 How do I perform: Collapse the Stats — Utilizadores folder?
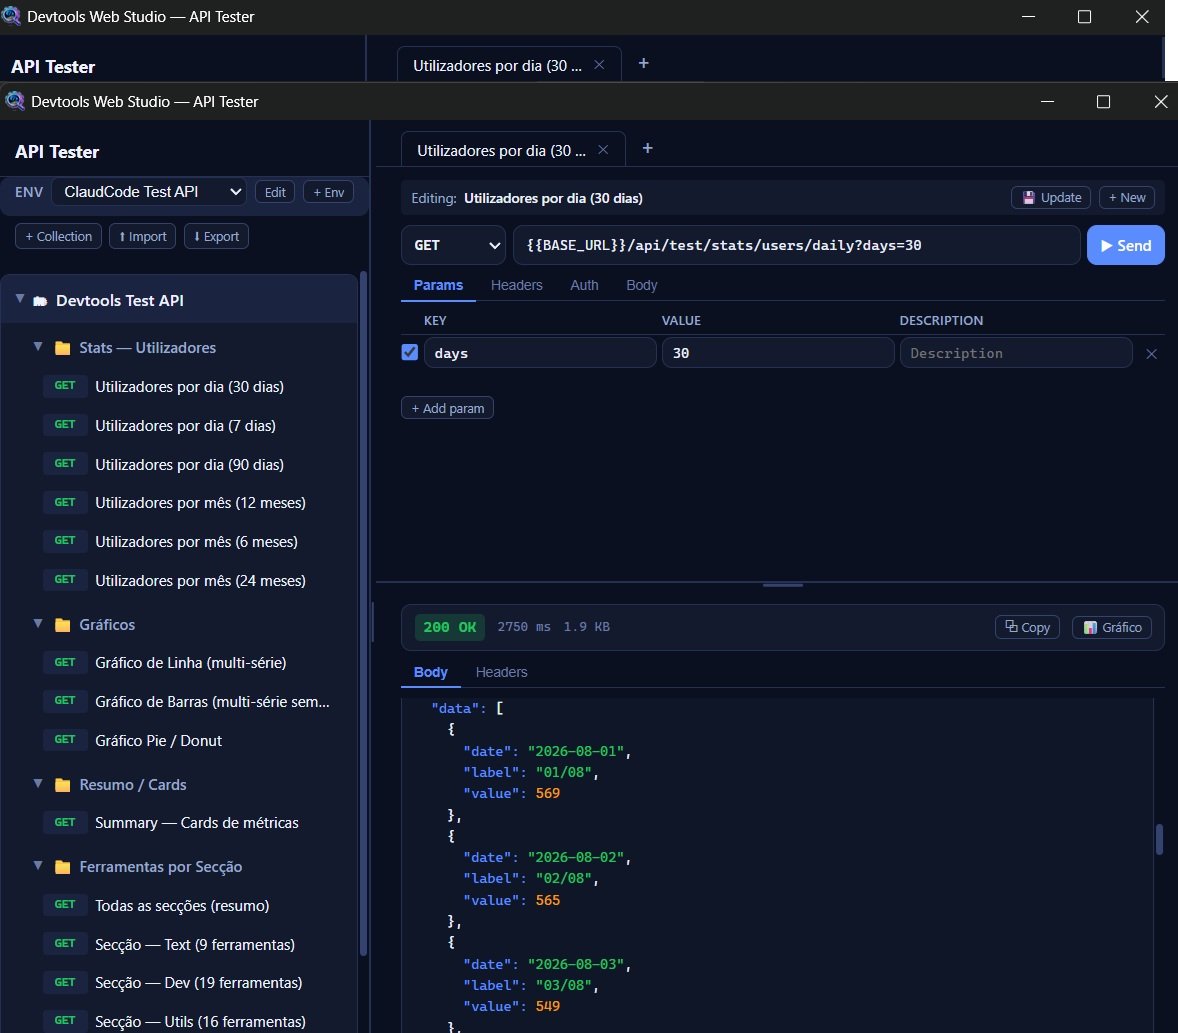[38, 347]
